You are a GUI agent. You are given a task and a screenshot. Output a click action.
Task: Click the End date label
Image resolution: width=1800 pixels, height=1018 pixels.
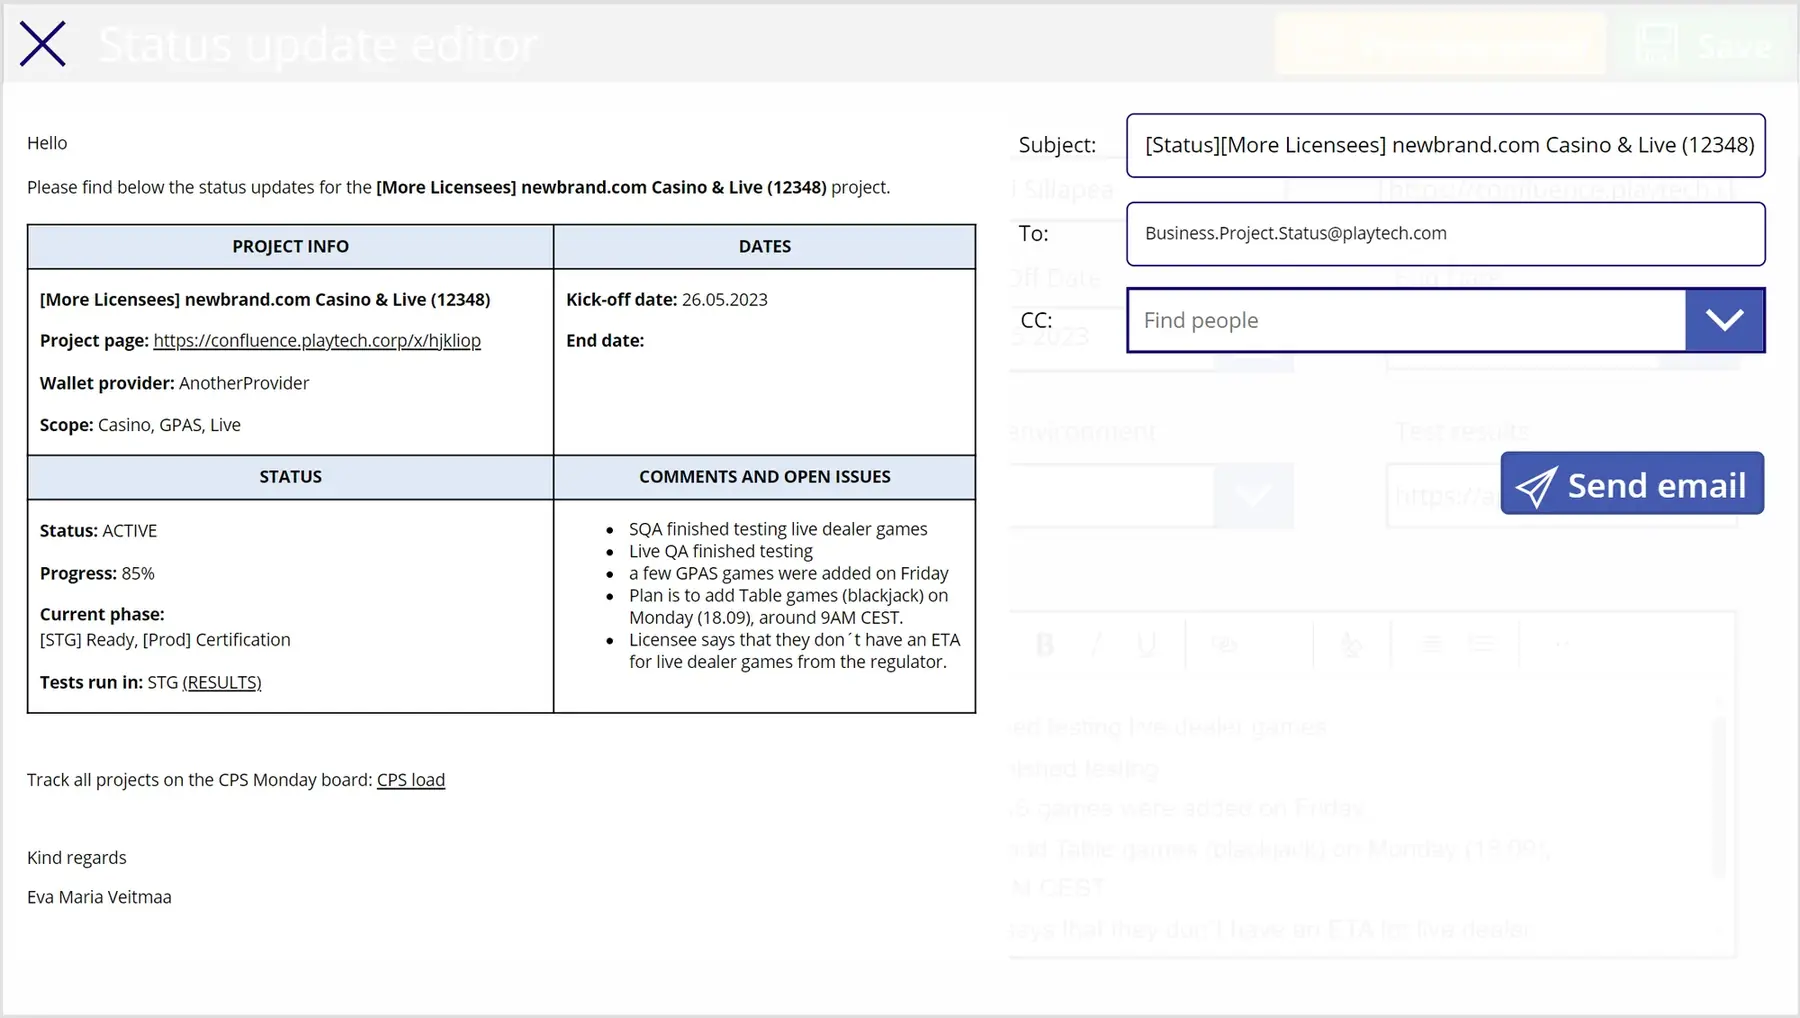pyautogui.click(x=605, y=341)
